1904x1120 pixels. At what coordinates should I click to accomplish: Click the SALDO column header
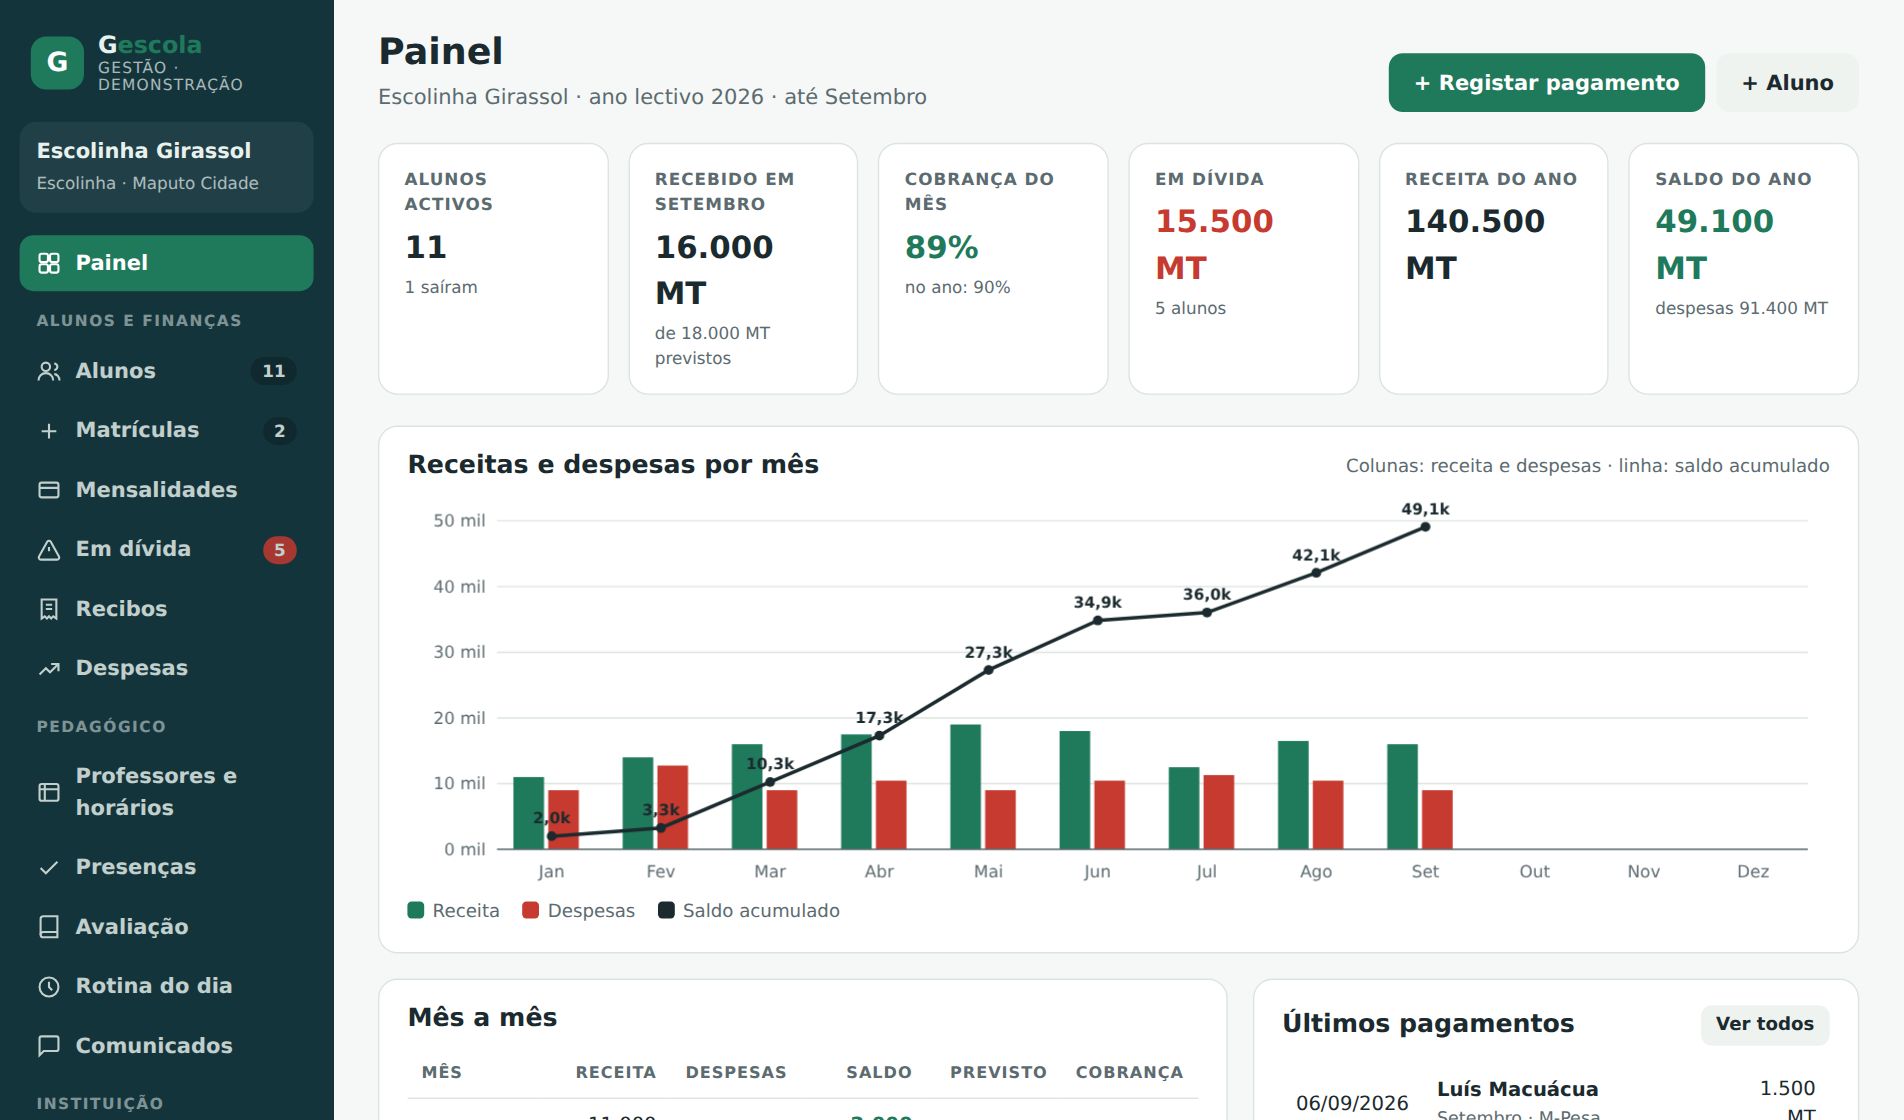click(x=878, y=1072)
